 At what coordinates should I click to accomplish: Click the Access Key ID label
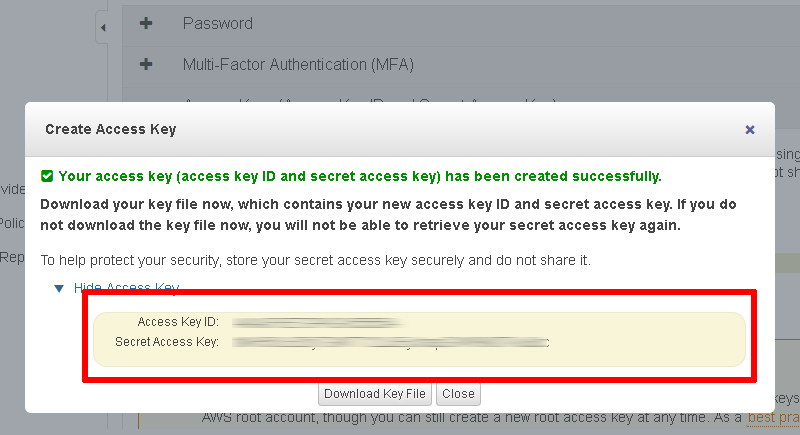coord(178,322)
